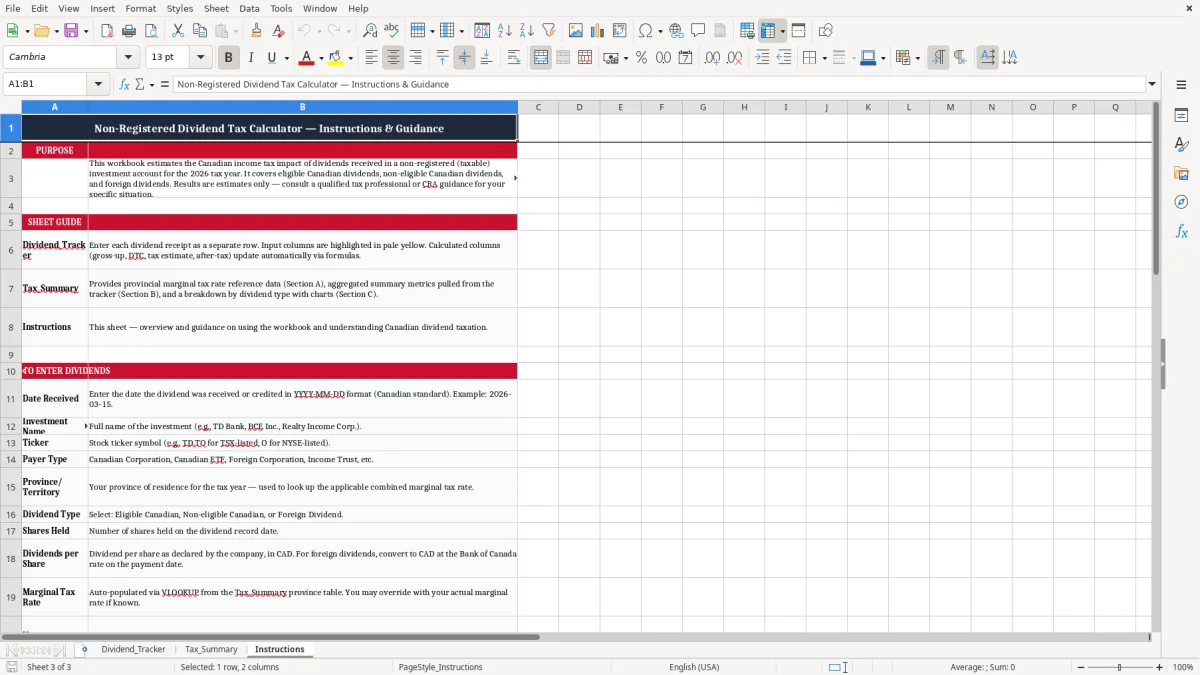Viewport: 1200px width, 675px height.
Task: Open sidebar Styles icon
Action: click(x=1181, y=145)
